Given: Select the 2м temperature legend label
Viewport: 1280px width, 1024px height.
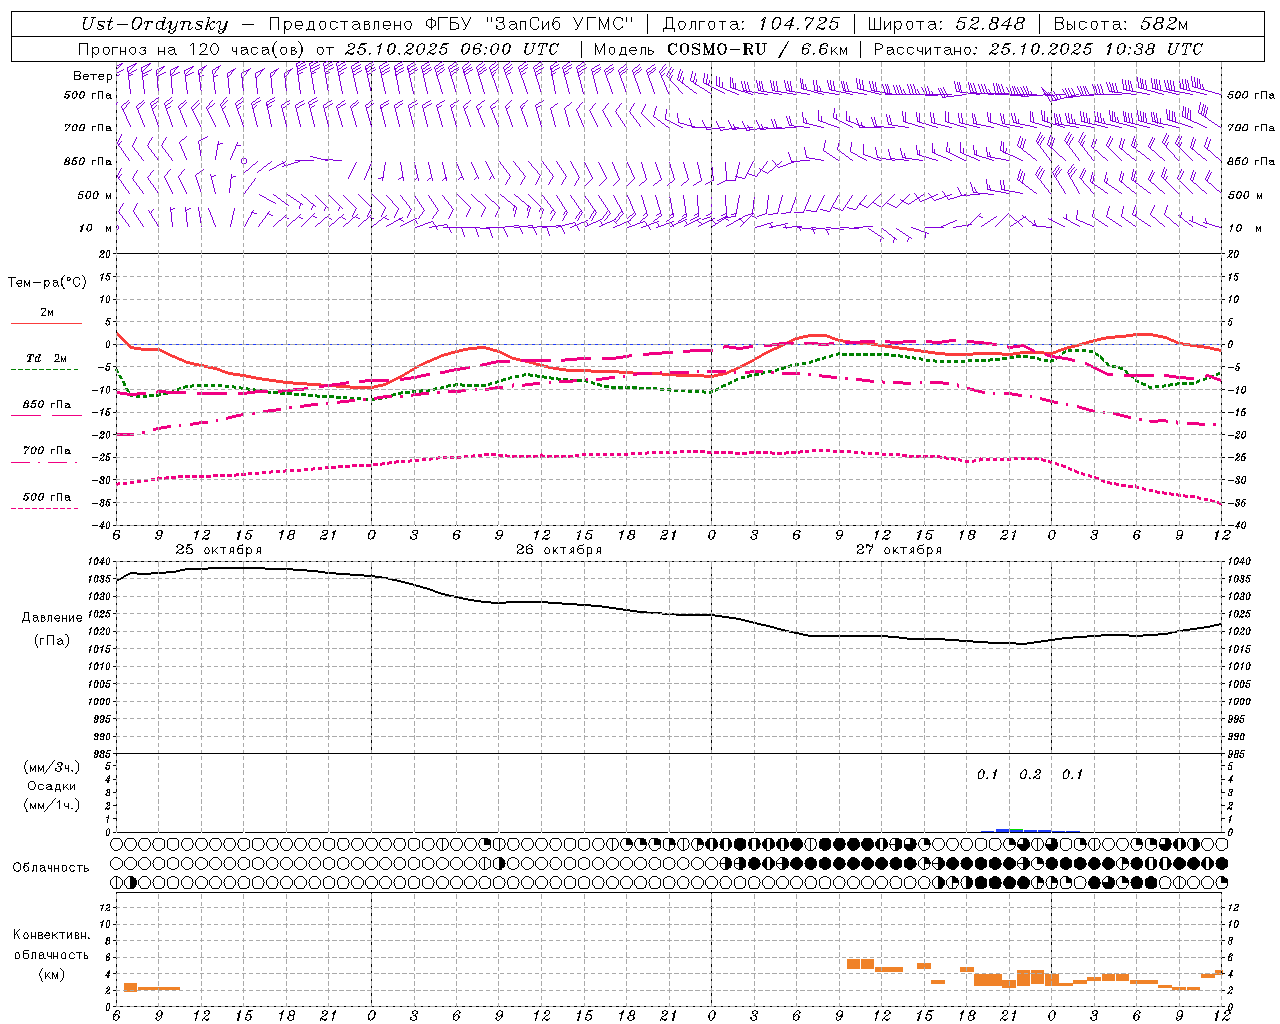Looking at the screenshot, I should [47, 313].
